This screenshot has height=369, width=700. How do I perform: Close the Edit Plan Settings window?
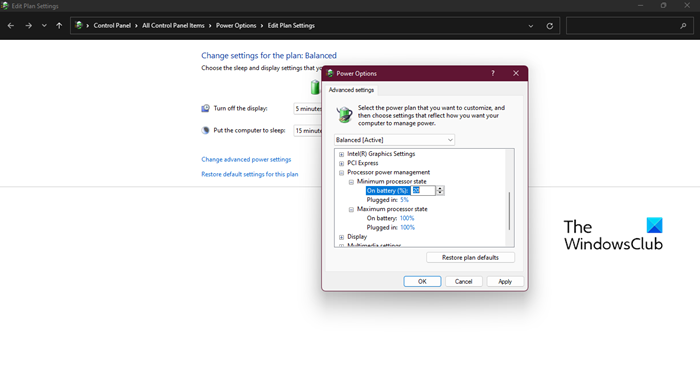pos(687,6)
